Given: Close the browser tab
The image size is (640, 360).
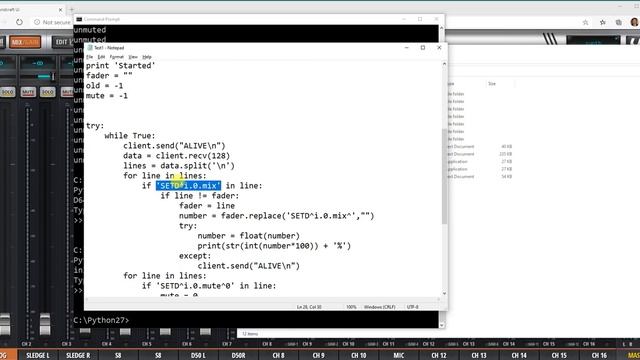Looking at the screenshot, I should [x=60, y=9].
